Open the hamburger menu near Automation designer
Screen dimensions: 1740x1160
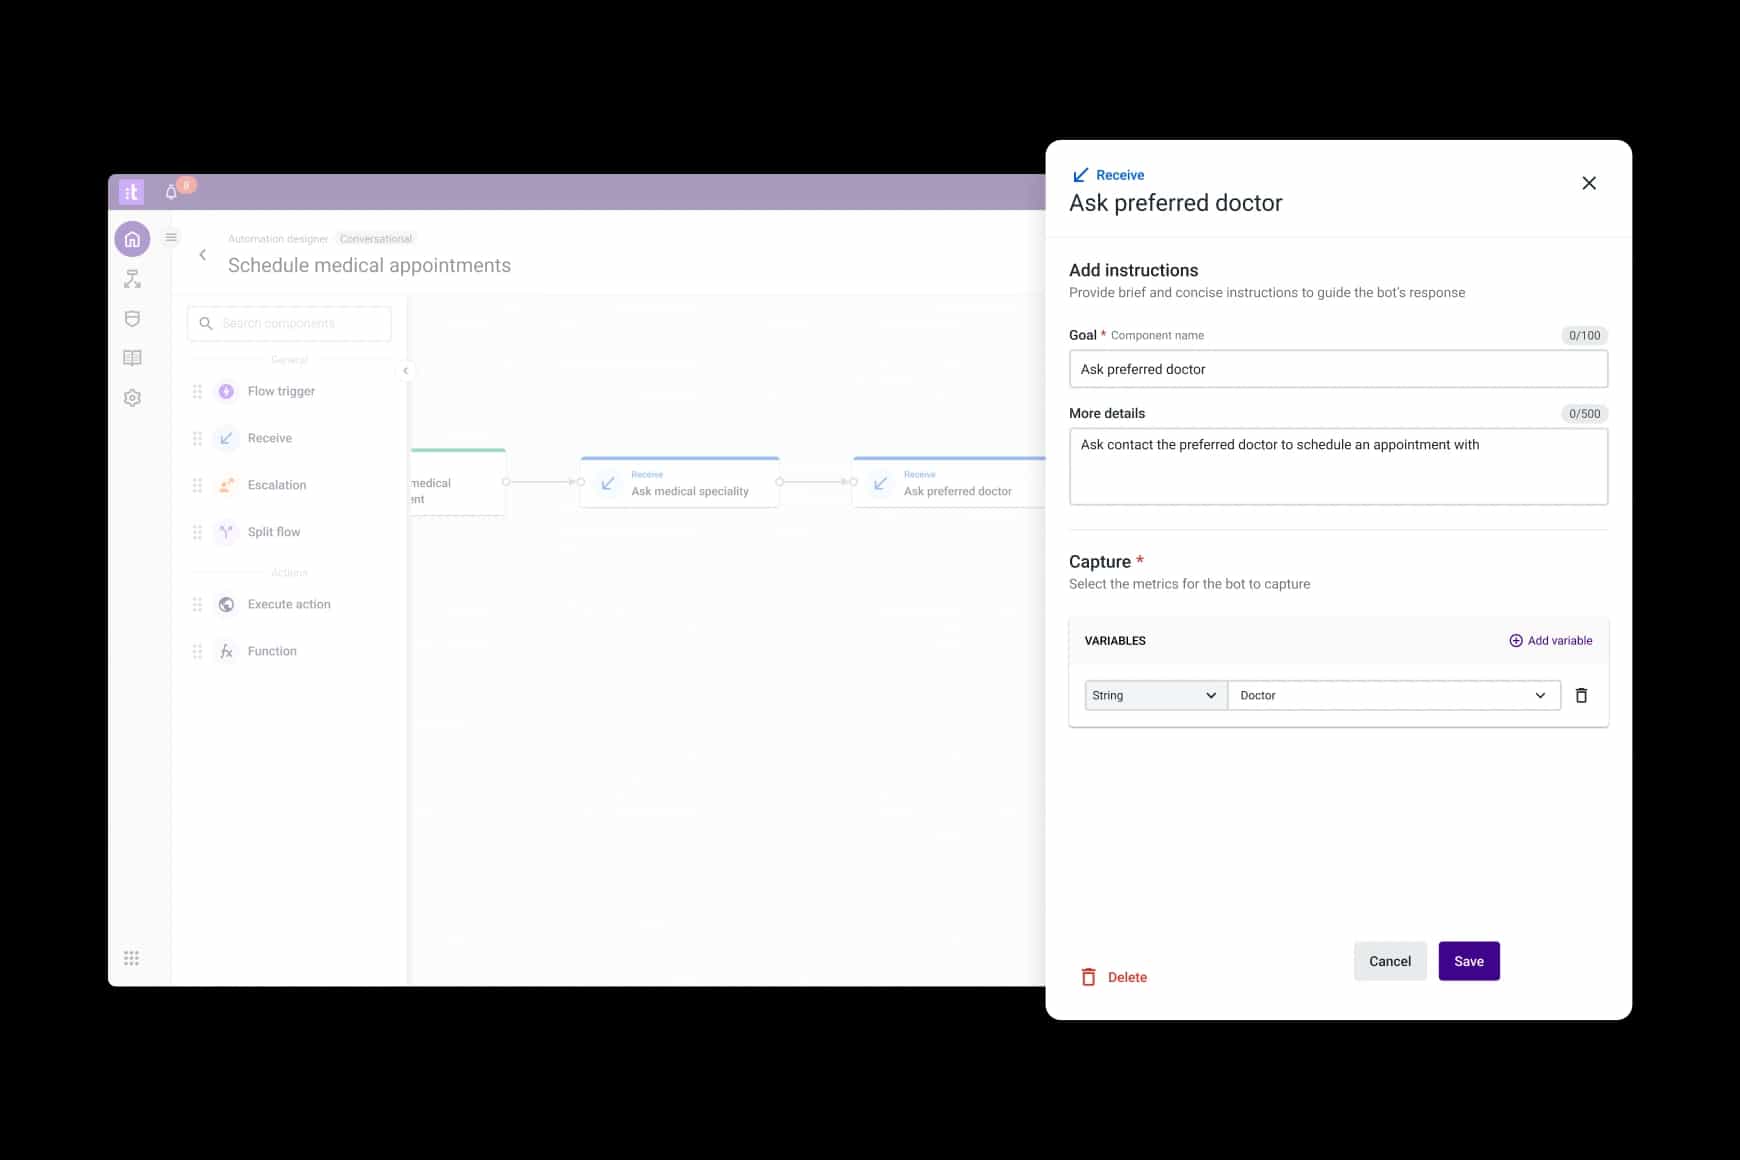[x=170, y=237]
